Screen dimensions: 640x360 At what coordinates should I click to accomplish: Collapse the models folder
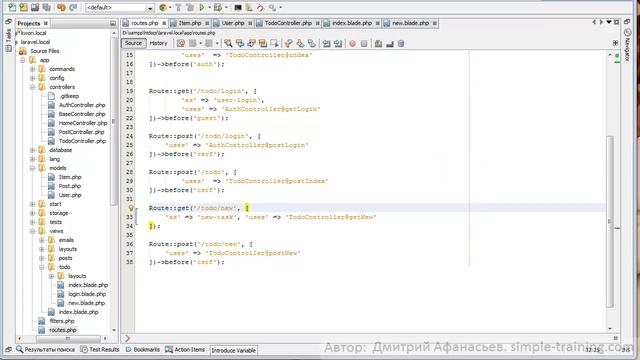click(x=32, y=168)
